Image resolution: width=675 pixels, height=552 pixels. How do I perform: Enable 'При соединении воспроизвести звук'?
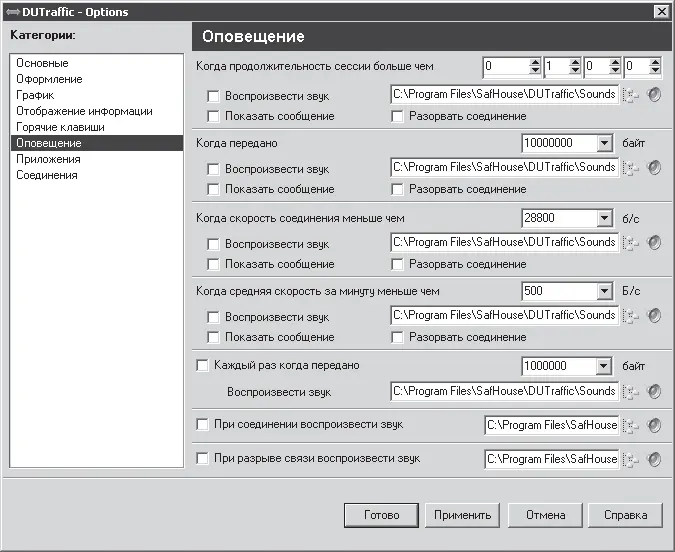point(202,425)
